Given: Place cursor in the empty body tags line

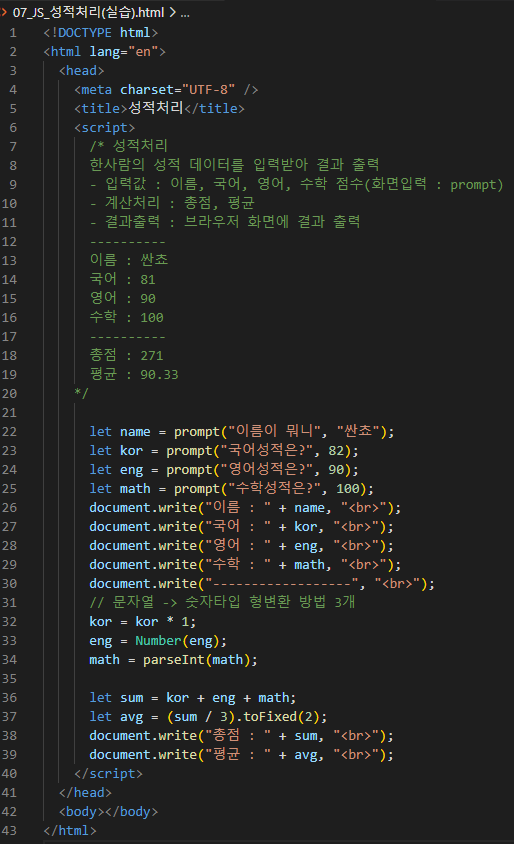Looking at the screenshot, I should (x=108, y=812).
